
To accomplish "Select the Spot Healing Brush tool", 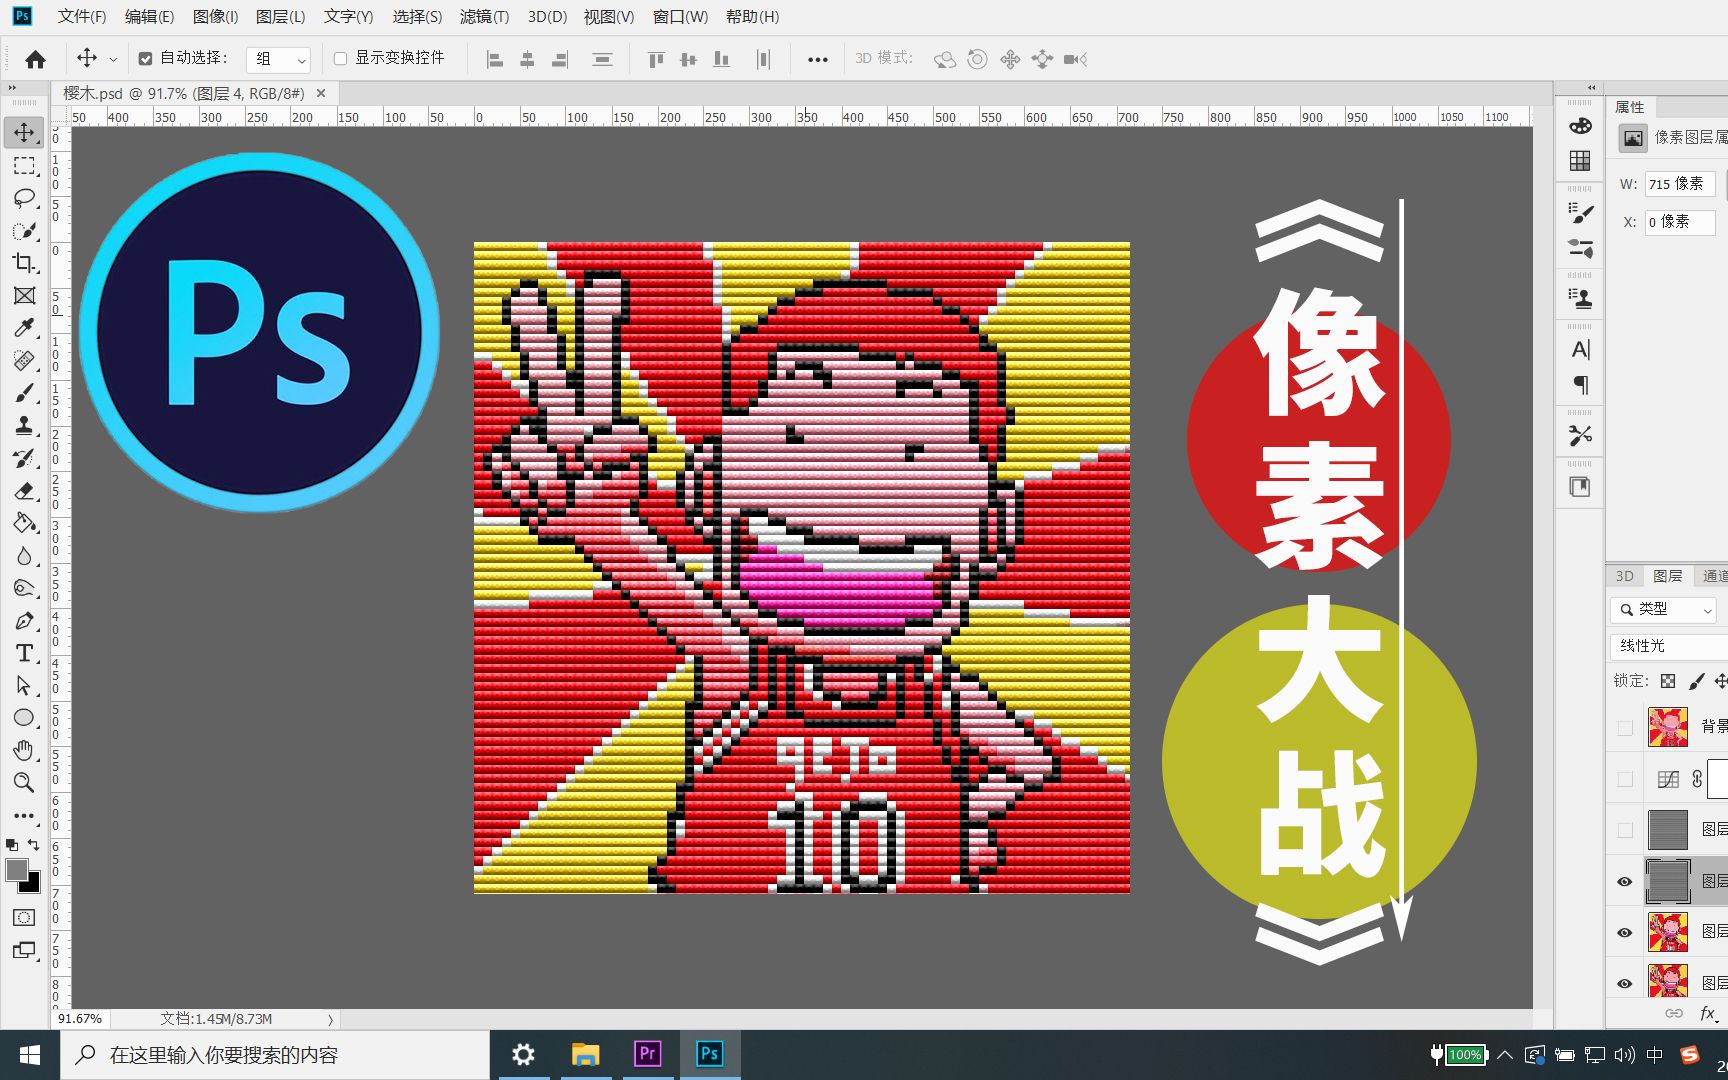I will click(24, 361).
